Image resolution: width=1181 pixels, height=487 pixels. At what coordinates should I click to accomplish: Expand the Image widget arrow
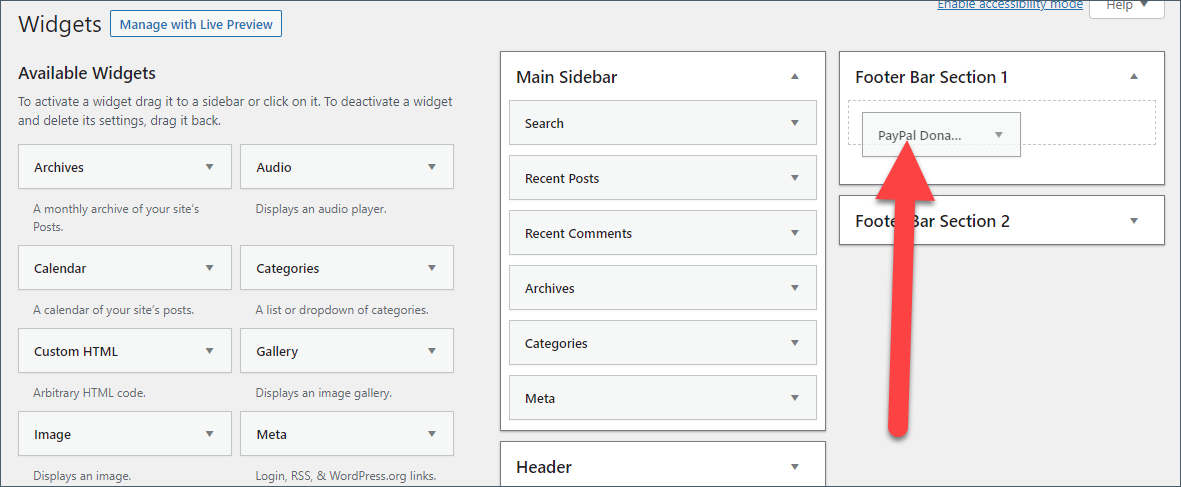pos(209,434)
